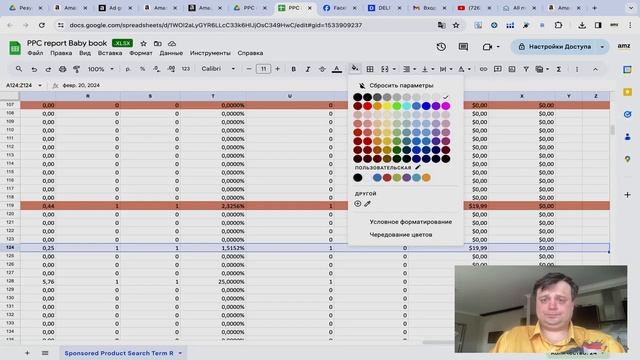Image resolution: width=640 pixels, height=360 pixels.
Task: Toggle bold formatting
Action: tap(293, 69)
